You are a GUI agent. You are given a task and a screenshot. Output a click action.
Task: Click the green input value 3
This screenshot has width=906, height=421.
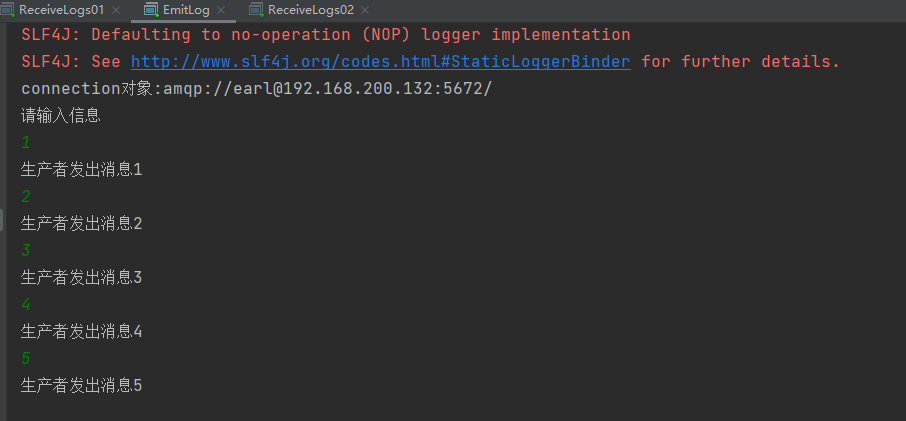click(25, 250)
